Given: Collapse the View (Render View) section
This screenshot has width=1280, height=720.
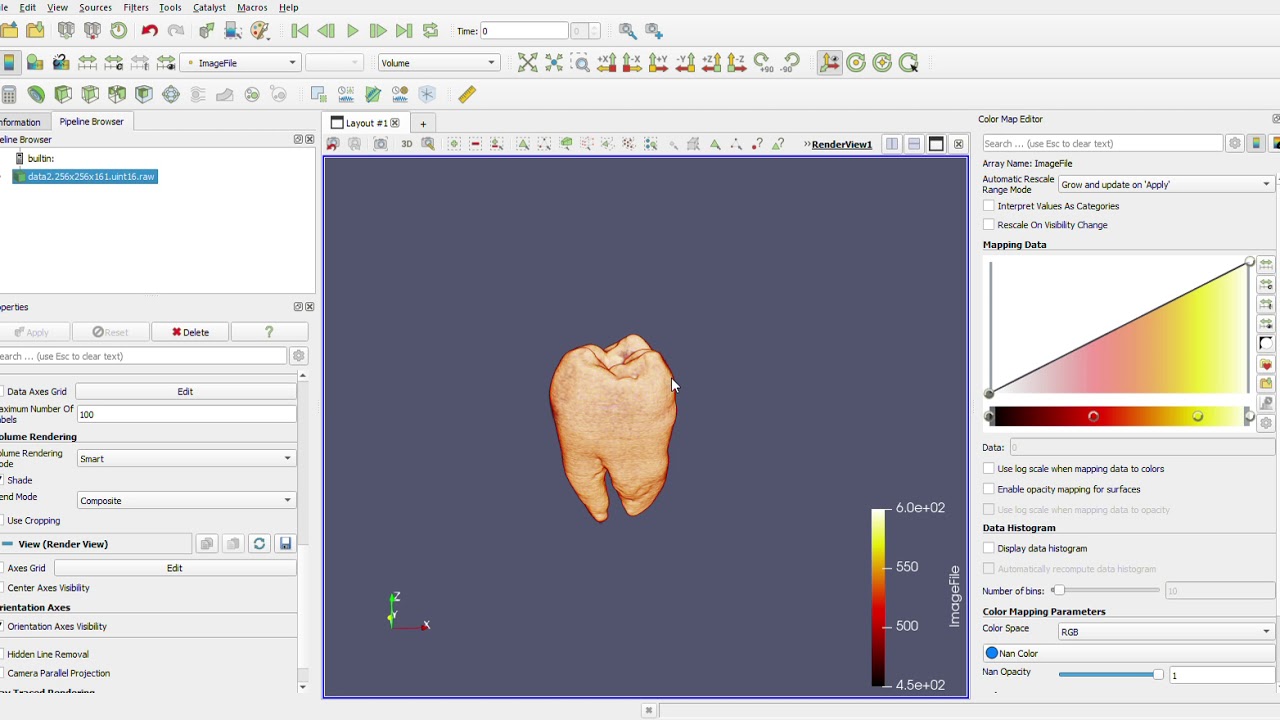Looking at the screenshot, I should (x=7, y=544).
